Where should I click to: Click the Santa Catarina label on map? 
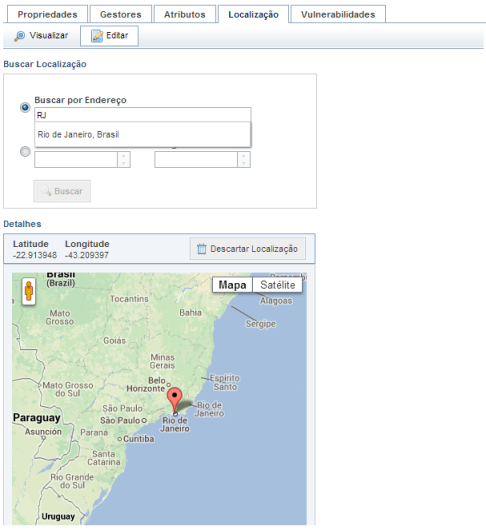click(104, 458)
